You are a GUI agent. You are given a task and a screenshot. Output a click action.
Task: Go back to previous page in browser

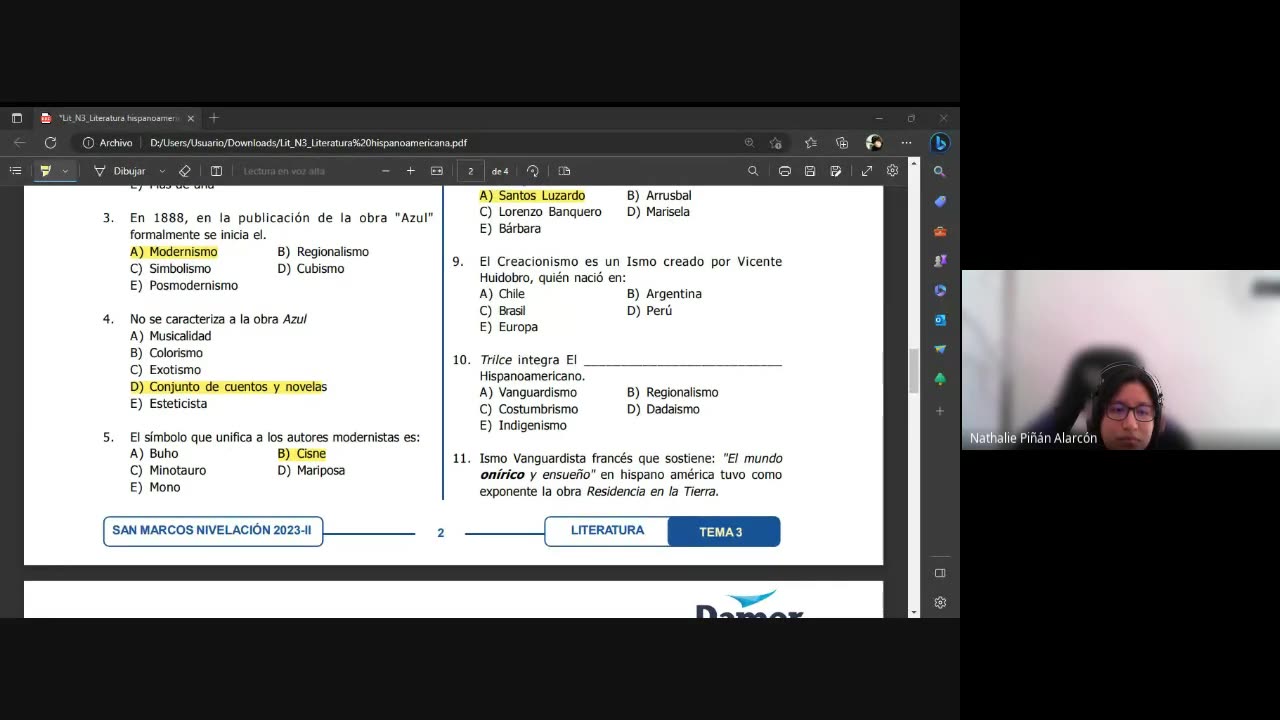pyautogui.click(x=20, y=143)
